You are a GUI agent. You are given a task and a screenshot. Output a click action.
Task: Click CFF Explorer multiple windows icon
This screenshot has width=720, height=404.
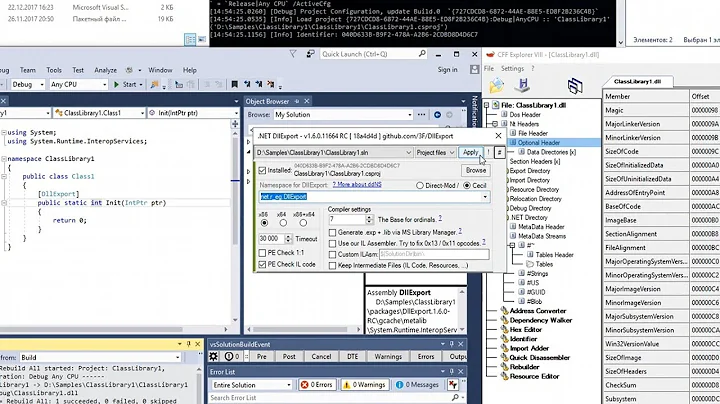click(x=574, y=86)
